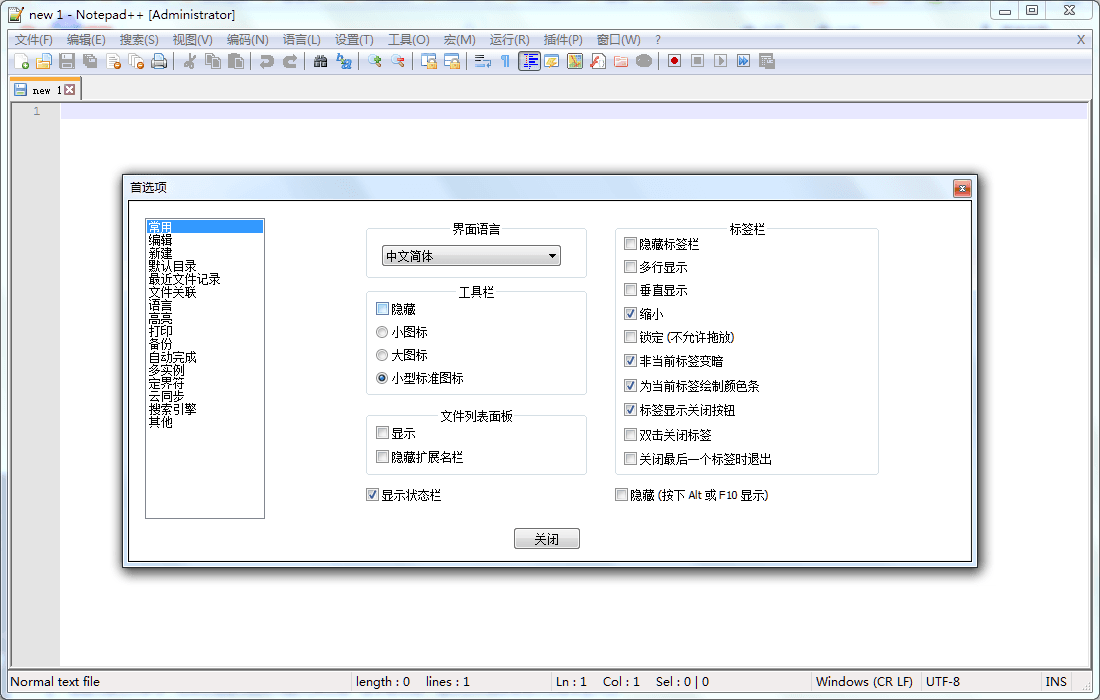Open 界面语言 dropdown 中文简体

coord(471,256)
